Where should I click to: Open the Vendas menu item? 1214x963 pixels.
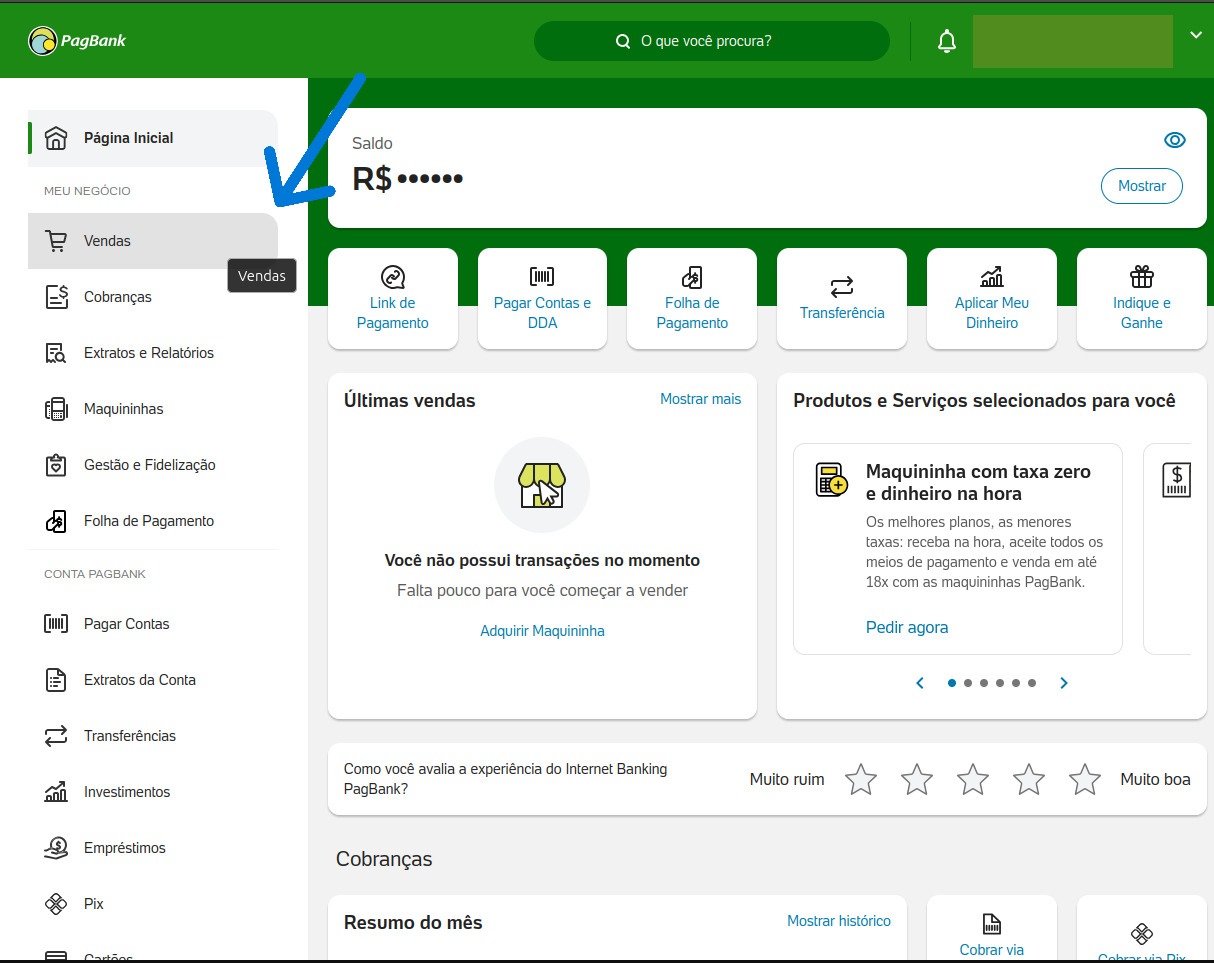(x=153, y=241)
